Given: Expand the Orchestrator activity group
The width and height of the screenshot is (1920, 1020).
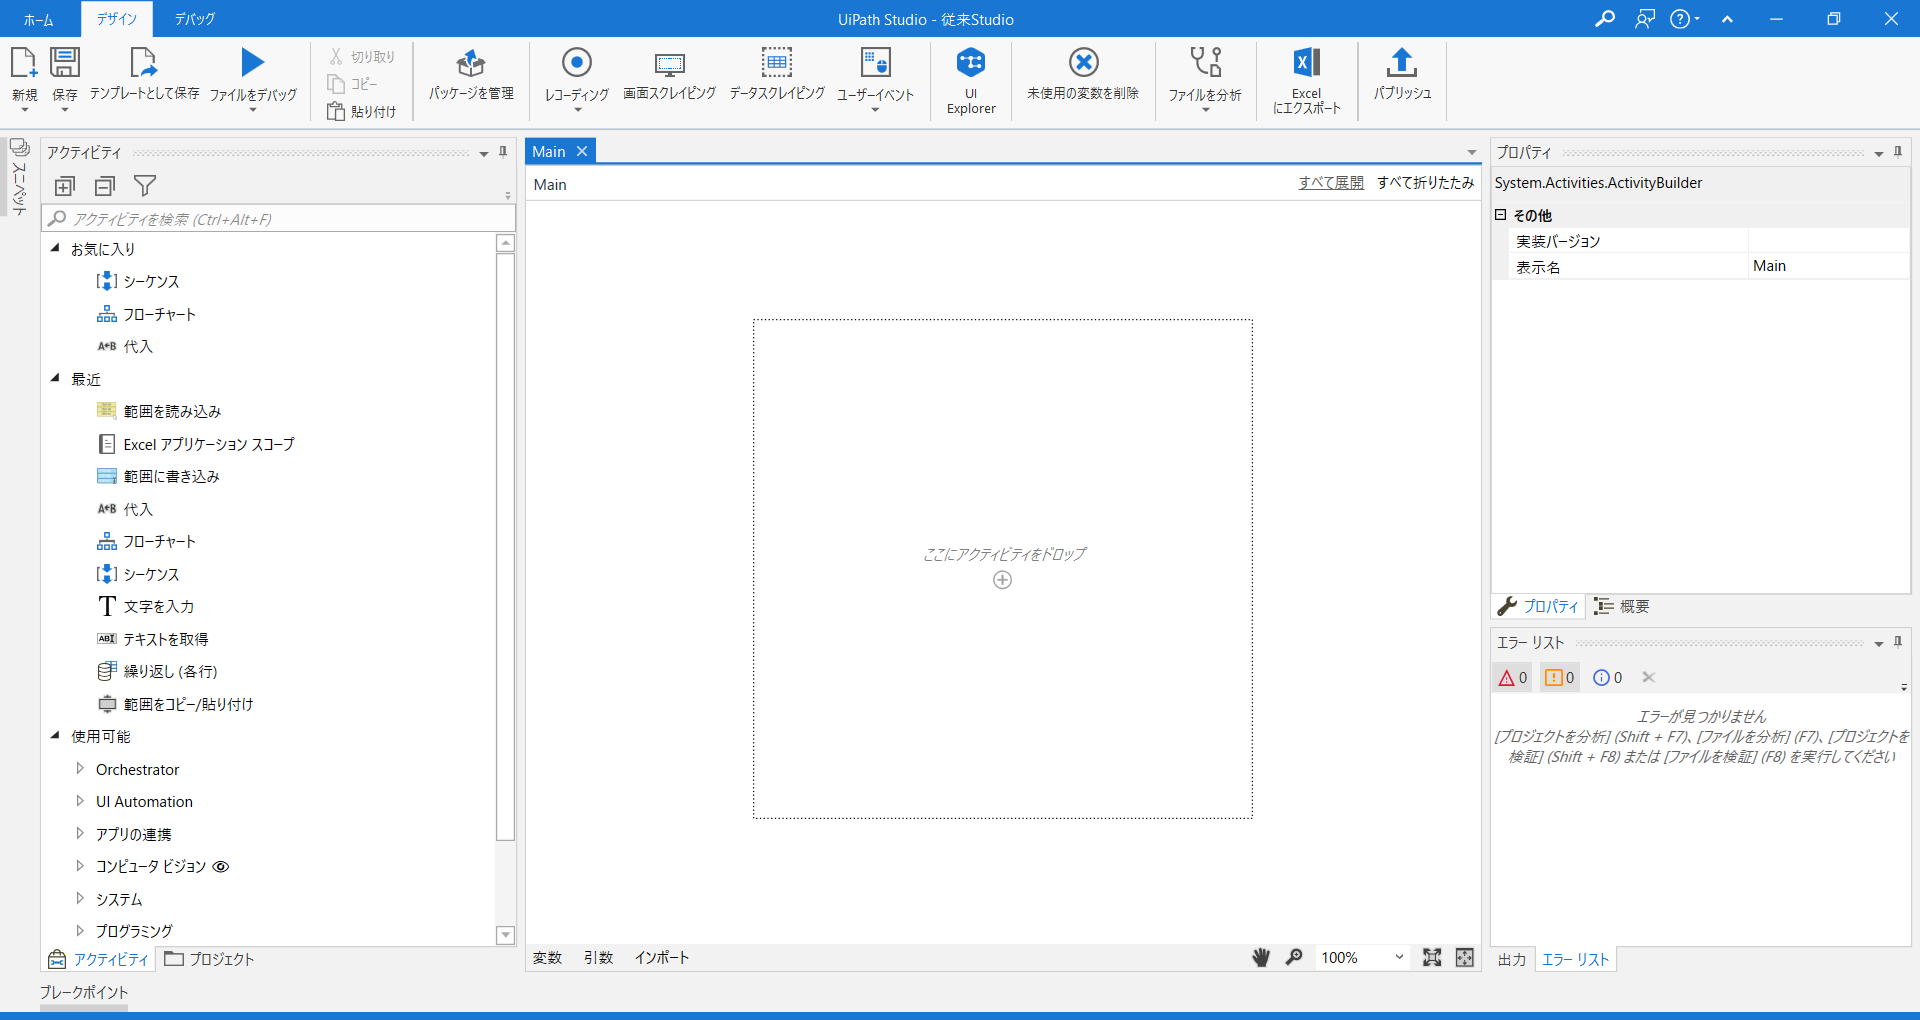Looking at the screenshot, I should click(x=80, y=769).
